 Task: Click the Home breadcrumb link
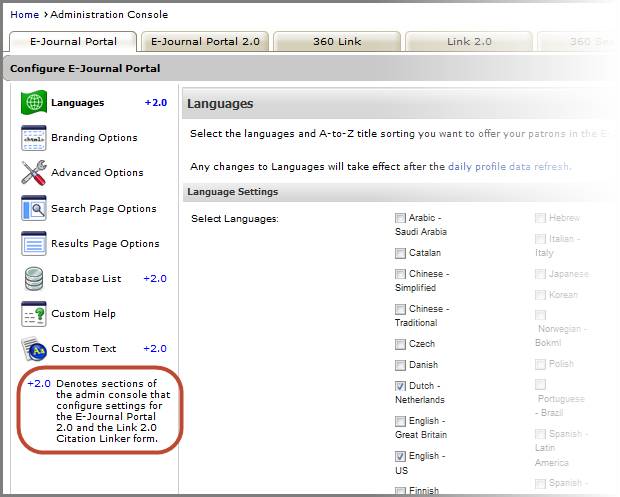[25, 15]
